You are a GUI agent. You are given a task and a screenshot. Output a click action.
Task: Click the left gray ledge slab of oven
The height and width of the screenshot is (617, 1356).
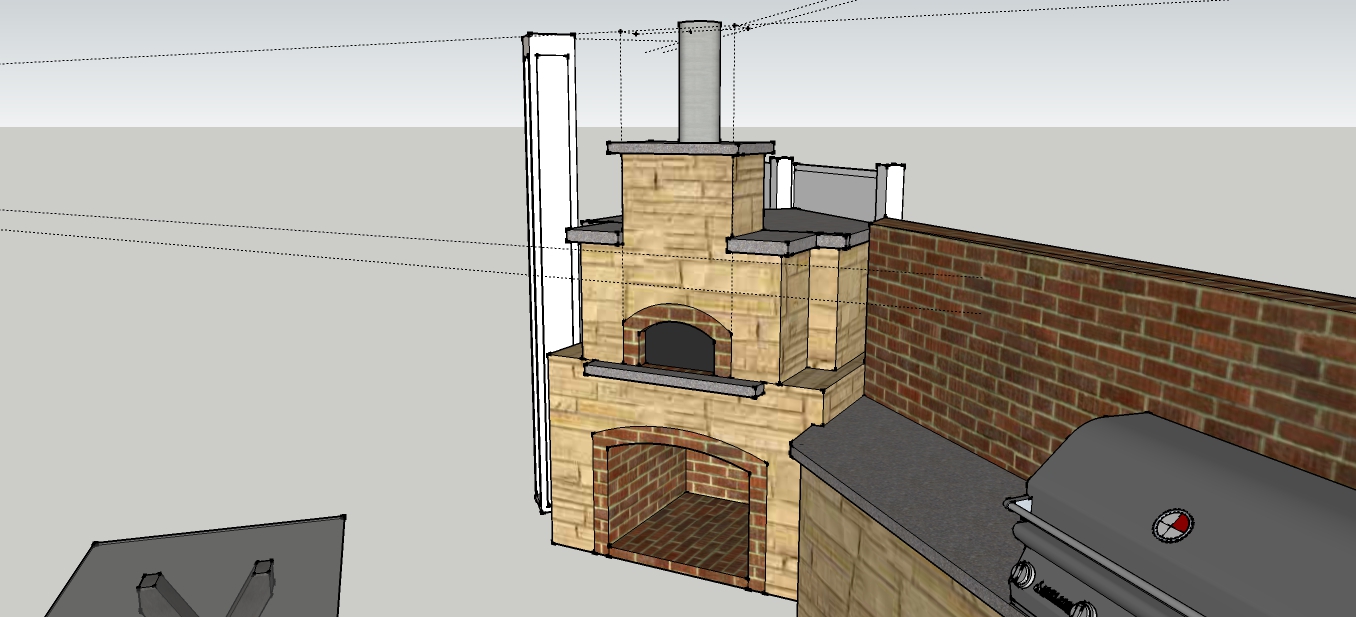595,232
